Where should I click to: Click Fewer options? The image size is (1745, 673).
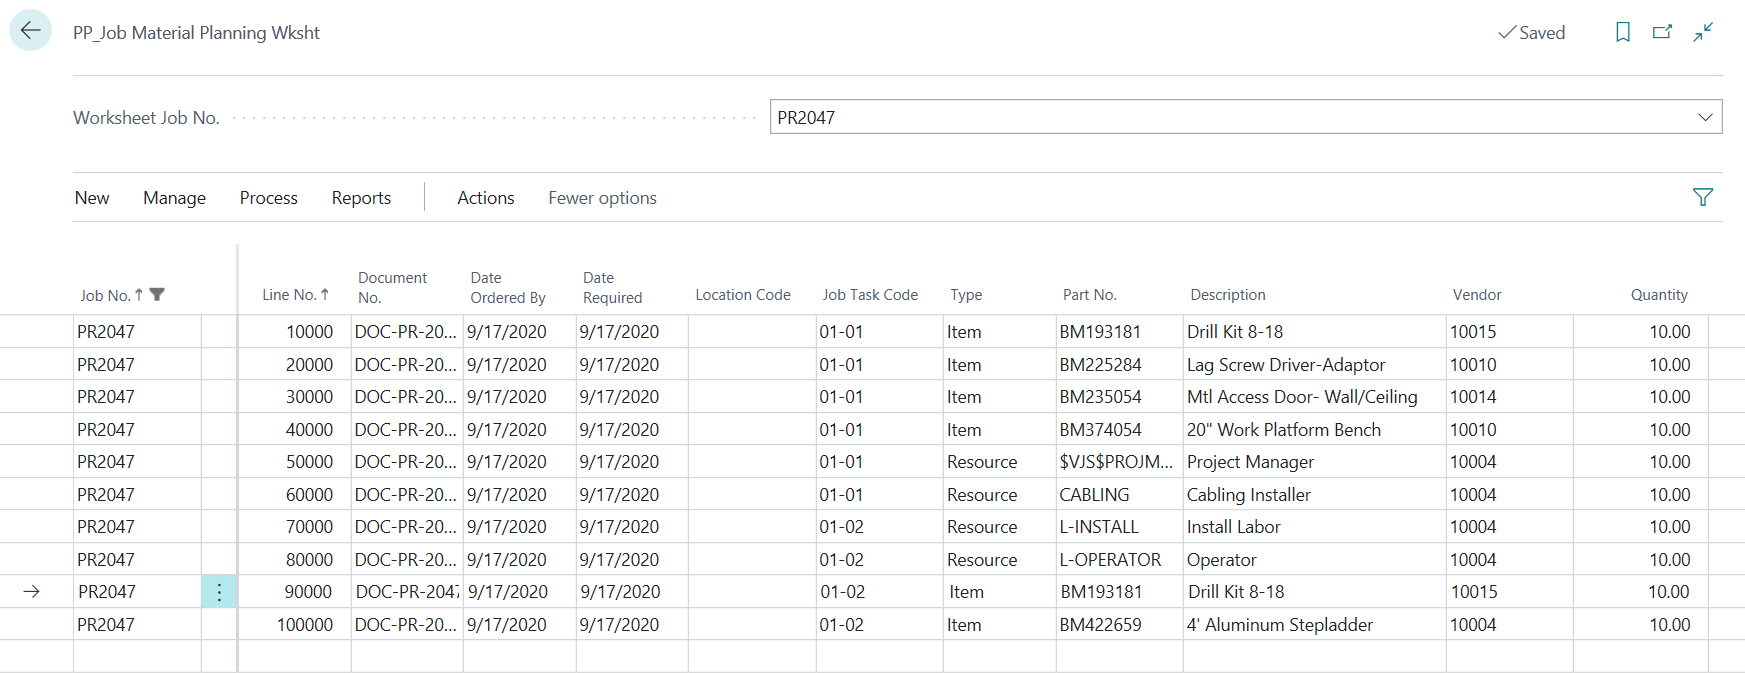(602, 198)
